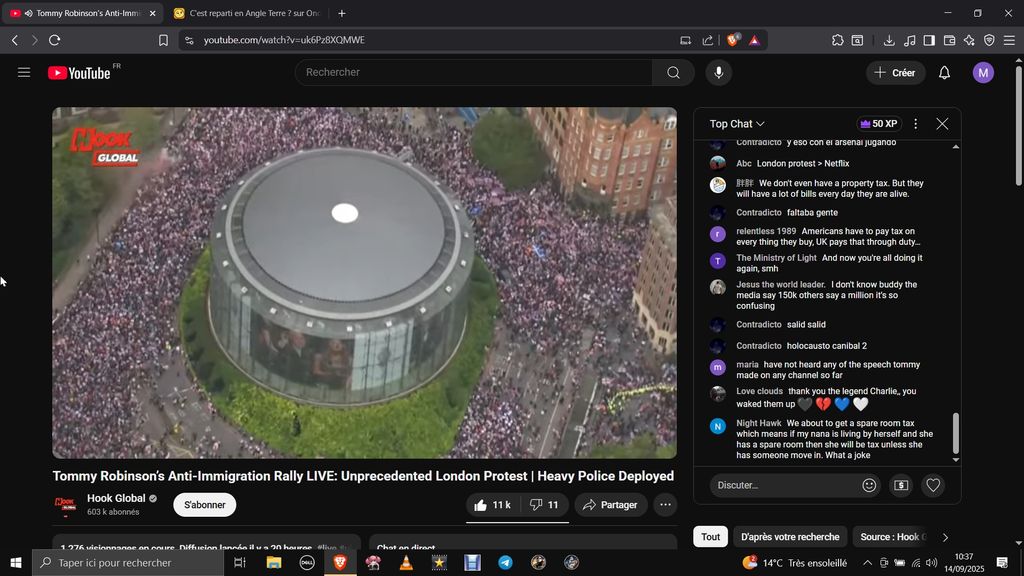Image resolution: width=1024 pixels, height=576 pixels.
Task: Open the emoji picker in chat
Action: click(869, 485)
